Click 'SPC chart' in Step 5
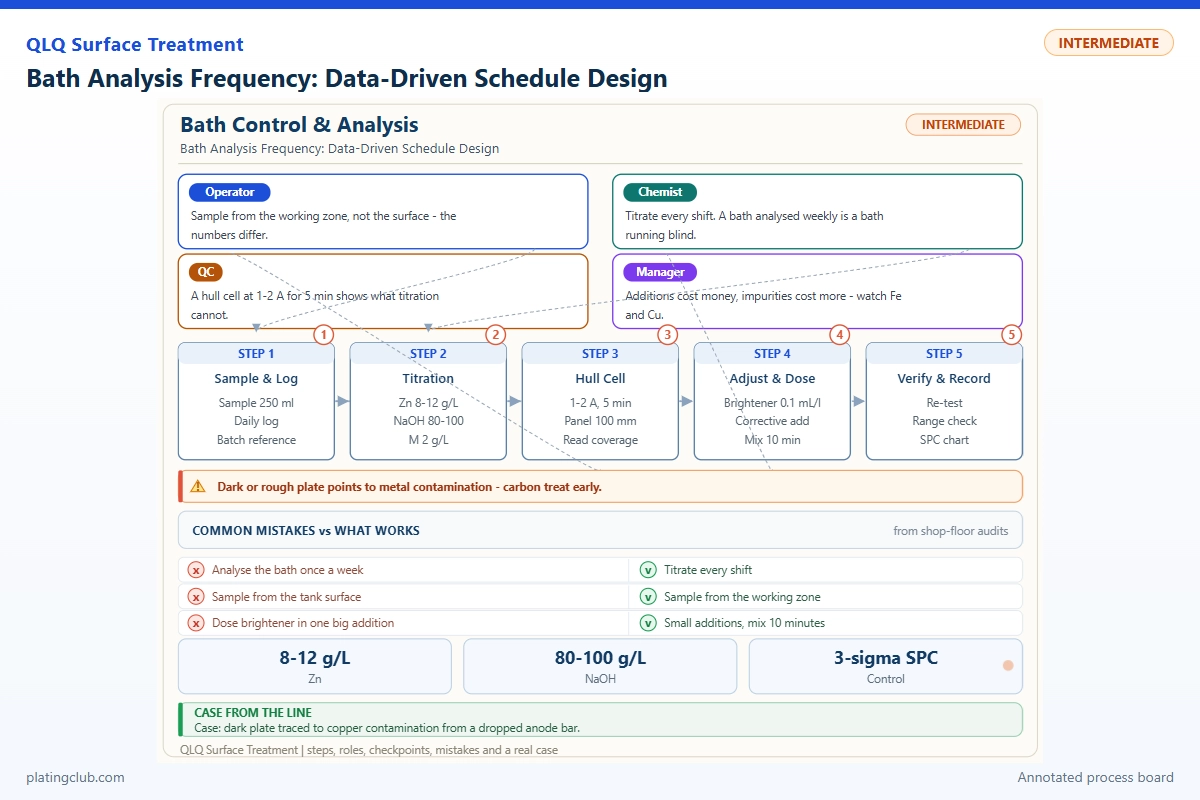The width and height of the screenshot is (1200, 800). [944, 440]
